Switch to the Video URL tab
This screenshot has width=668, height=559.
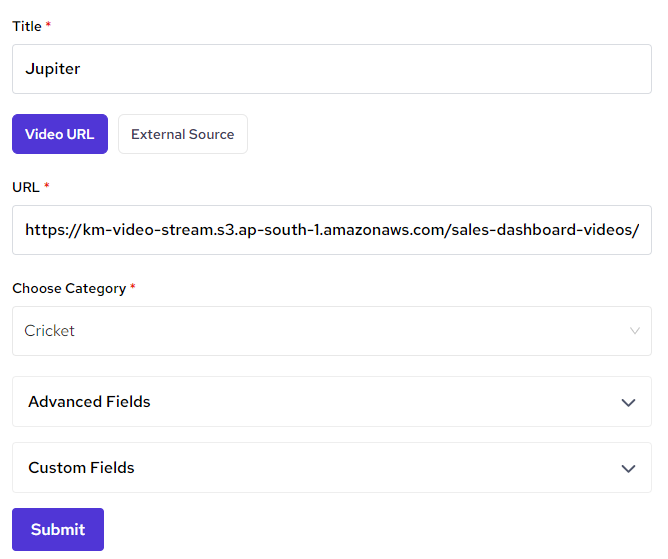60,134
